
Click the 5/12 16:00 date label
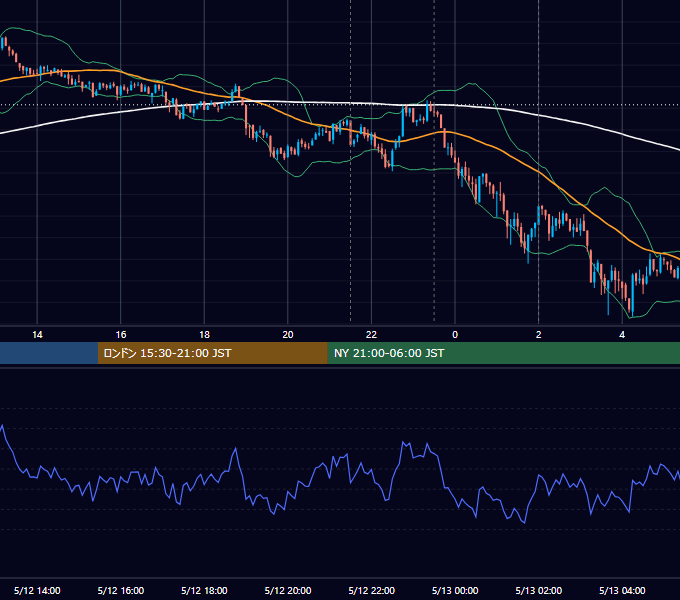[x=121, y=590]
